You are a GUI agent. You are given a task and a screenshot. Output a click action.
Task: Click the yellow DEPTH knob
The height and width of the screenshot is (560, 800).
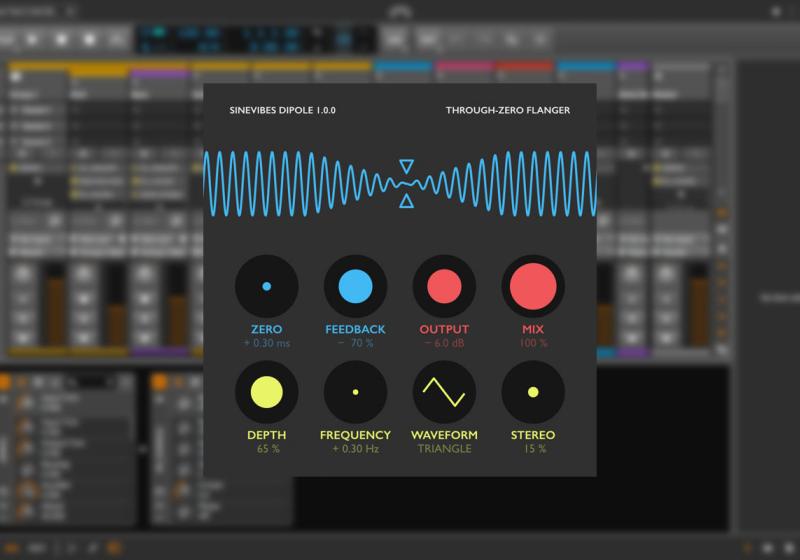coord(266,392)
